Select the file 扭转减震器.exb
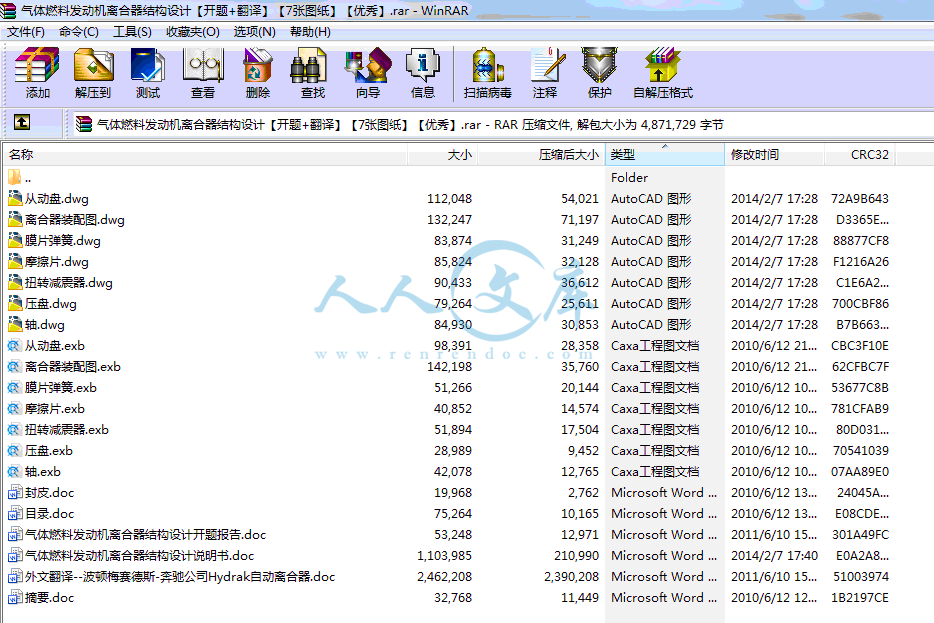The width and height of the screenshot is (934, 623). 67,429
